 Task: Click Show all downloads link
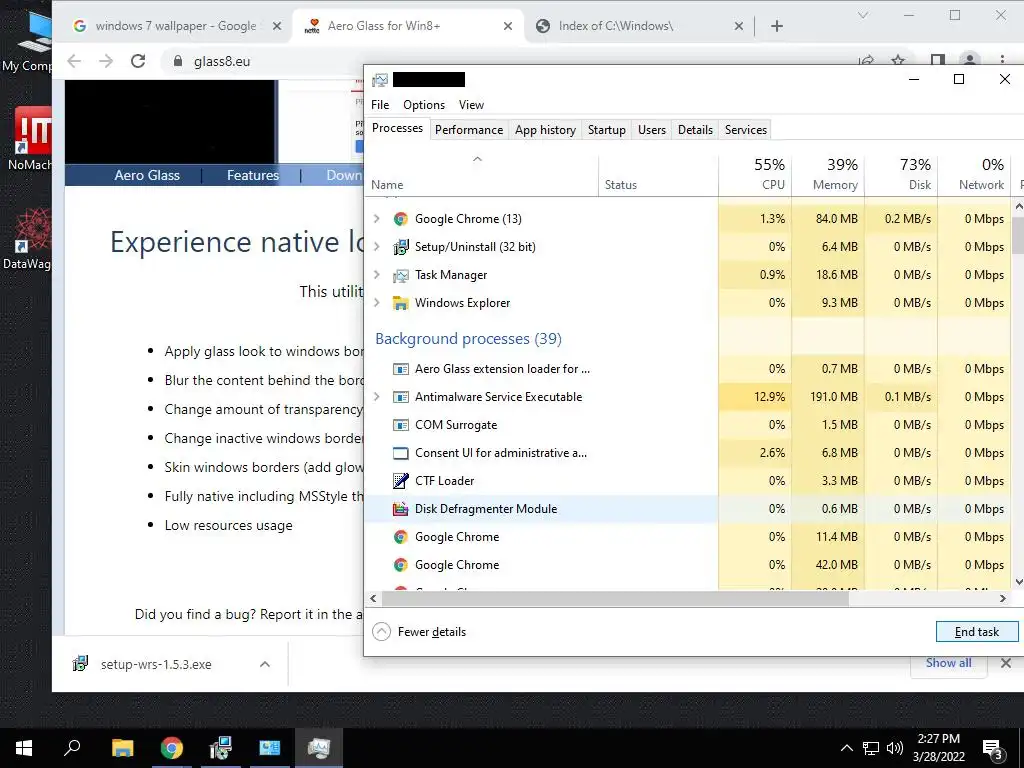point(948,663)
